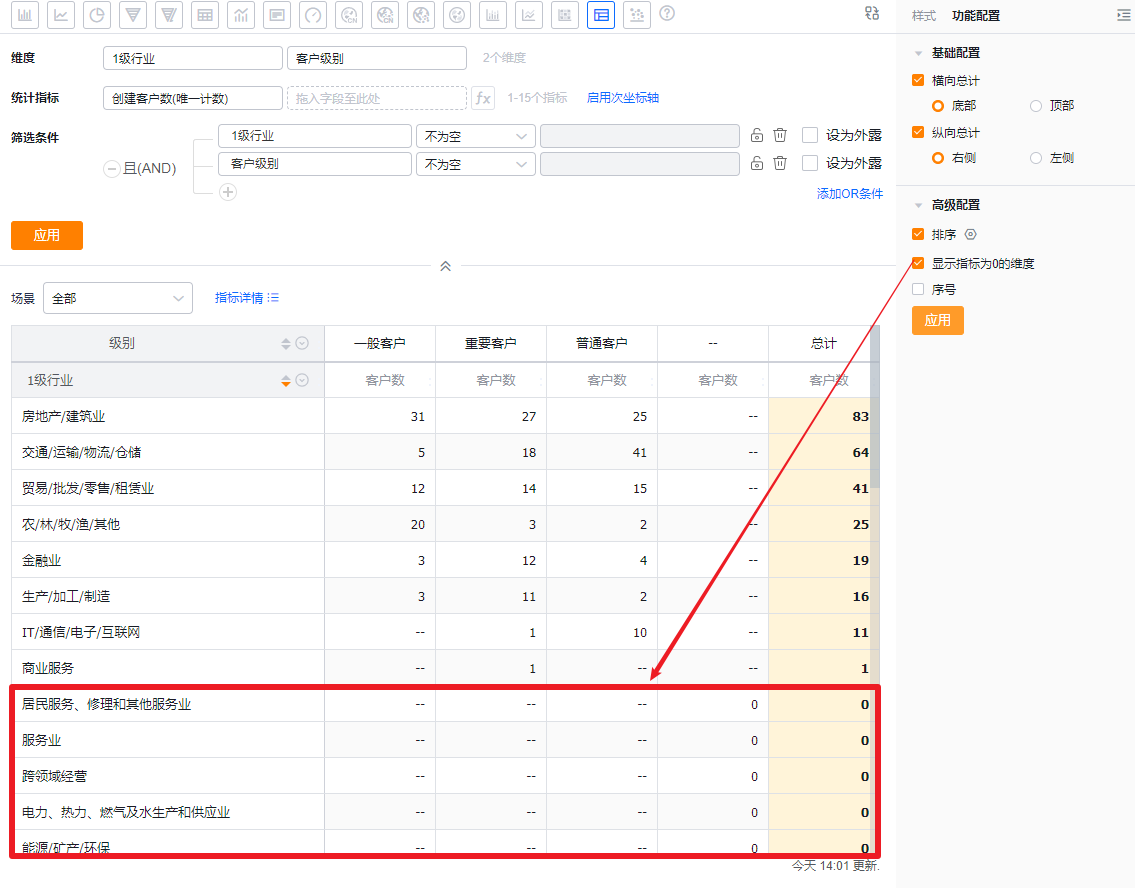Delete the 1级行业 filter with the trash icon
The height and width of the screenshot is (888, 1135).
pos(780,135)
